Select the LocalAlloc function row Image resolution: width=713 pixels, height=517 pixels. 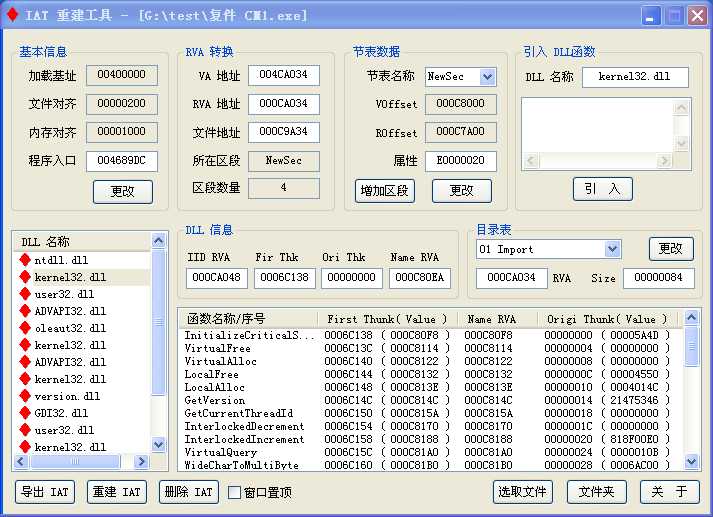click(x=431, y=387)
